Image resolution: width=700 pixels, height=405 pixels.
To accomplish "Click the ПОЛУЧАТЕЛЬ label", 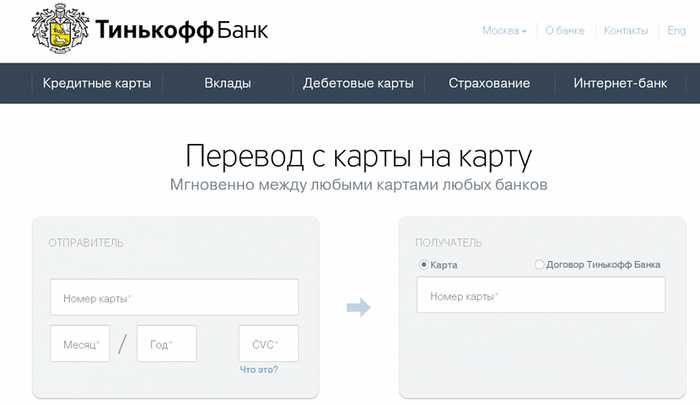I will tap(449, 243).
